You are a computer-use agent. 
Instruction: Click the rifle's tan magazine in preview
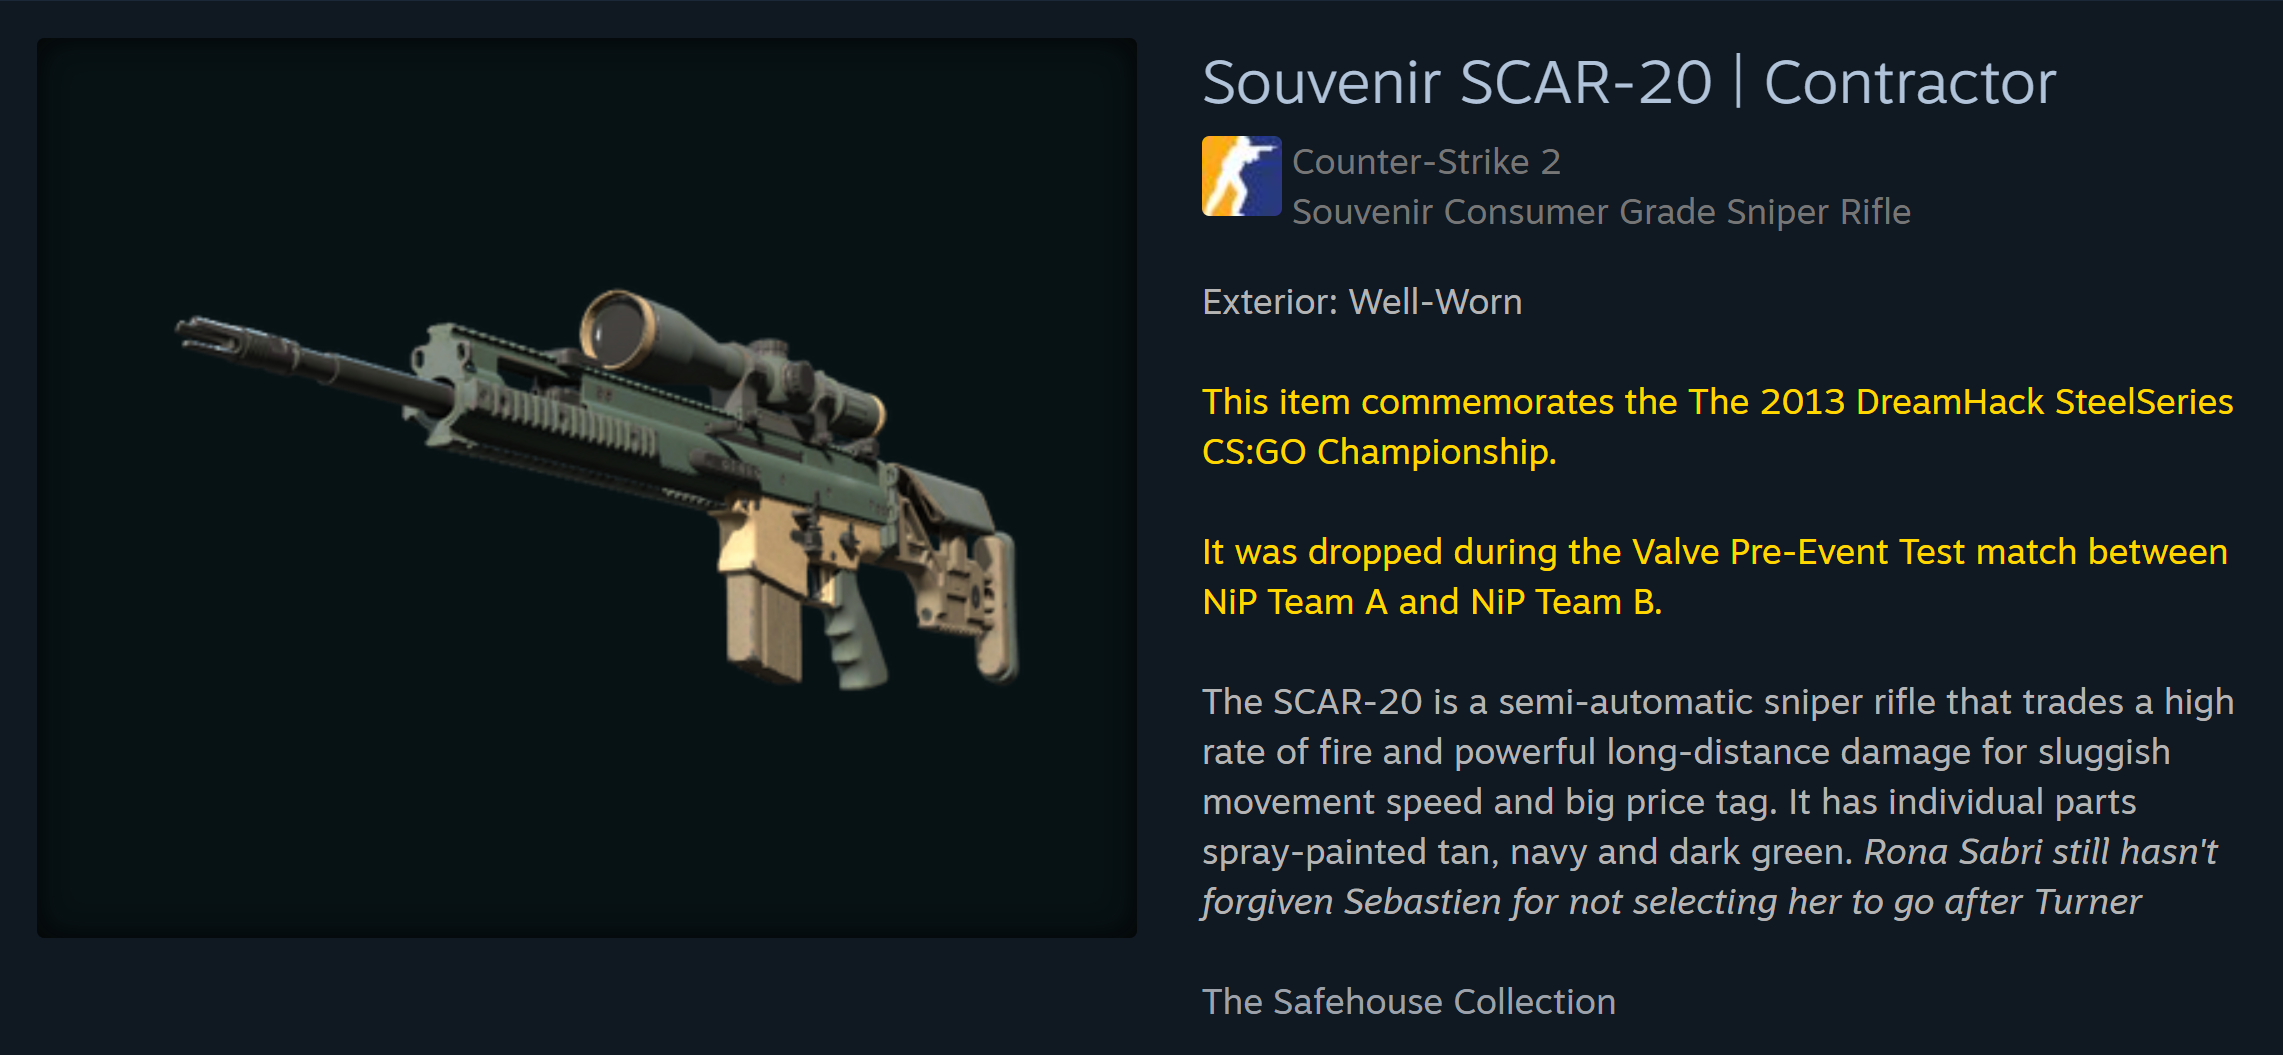[763, 628]
